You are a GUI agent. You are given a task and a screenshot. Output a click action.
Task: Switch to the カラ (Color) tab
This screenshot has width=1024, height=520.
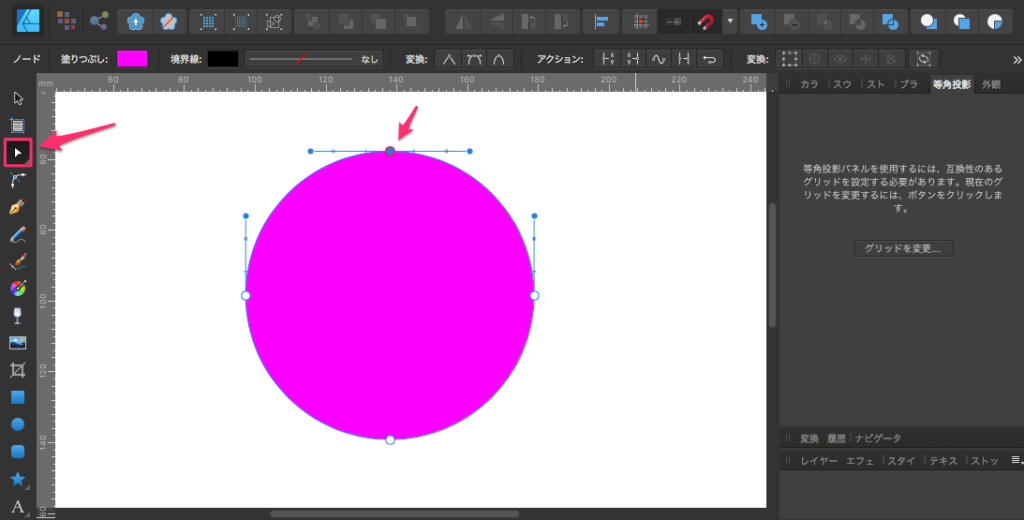pos(810,85)
